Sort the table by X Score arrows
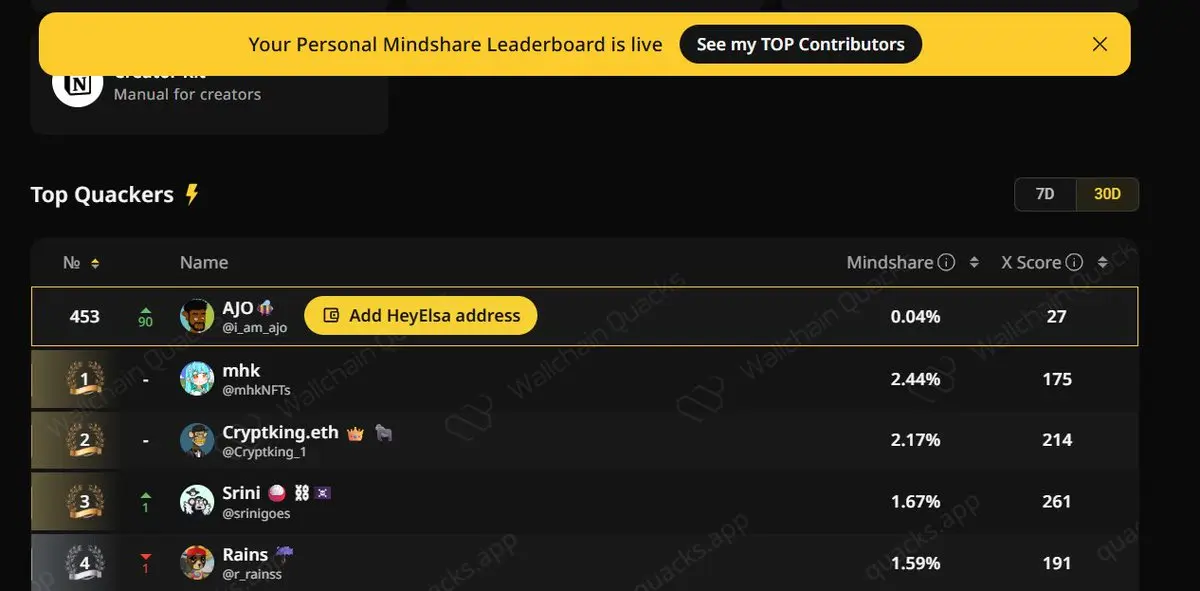Image resolution: width=1200 pixels, height=591 pixels. [1102, 263]
